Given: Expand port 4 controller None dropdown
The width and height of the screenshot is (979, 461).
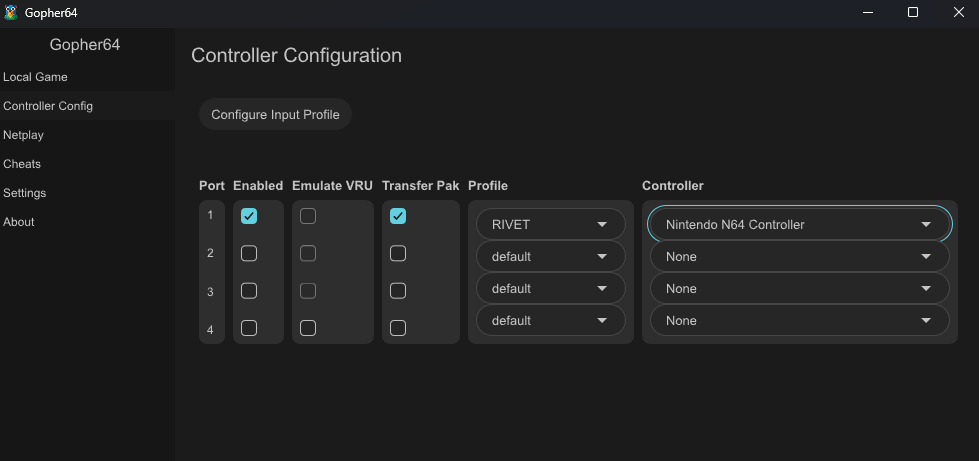Looking at the screenshot, I should [798, 321].
